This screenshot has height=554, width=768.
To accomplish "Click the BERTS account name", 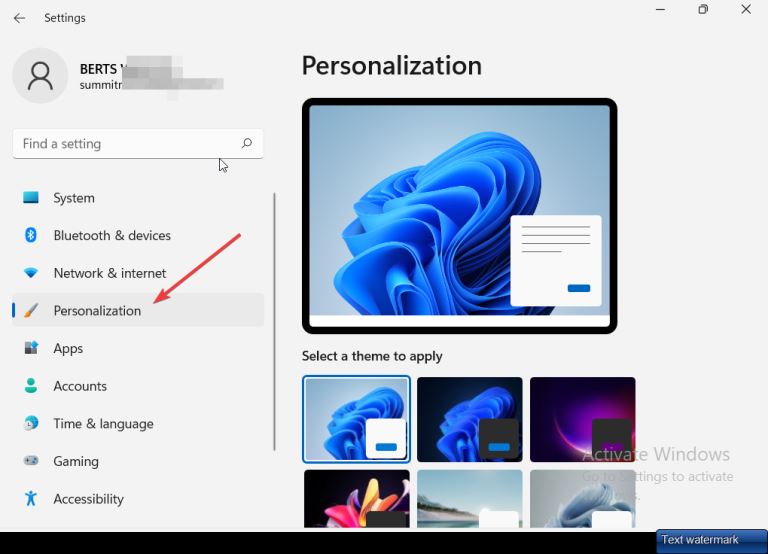I will coord(98,69).
